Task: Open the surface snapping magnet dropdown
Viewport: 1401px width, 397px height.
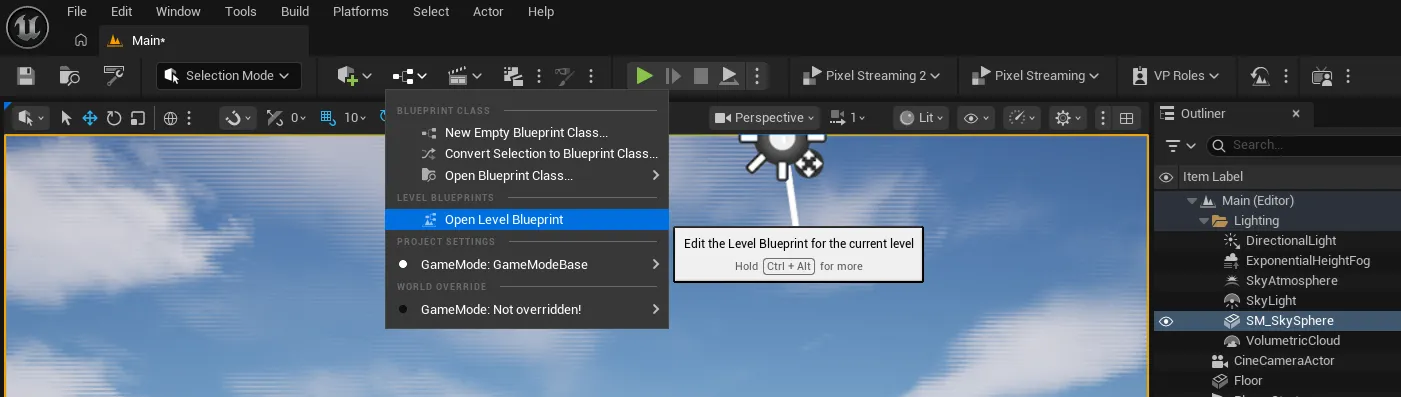Action: click(238, 118)
